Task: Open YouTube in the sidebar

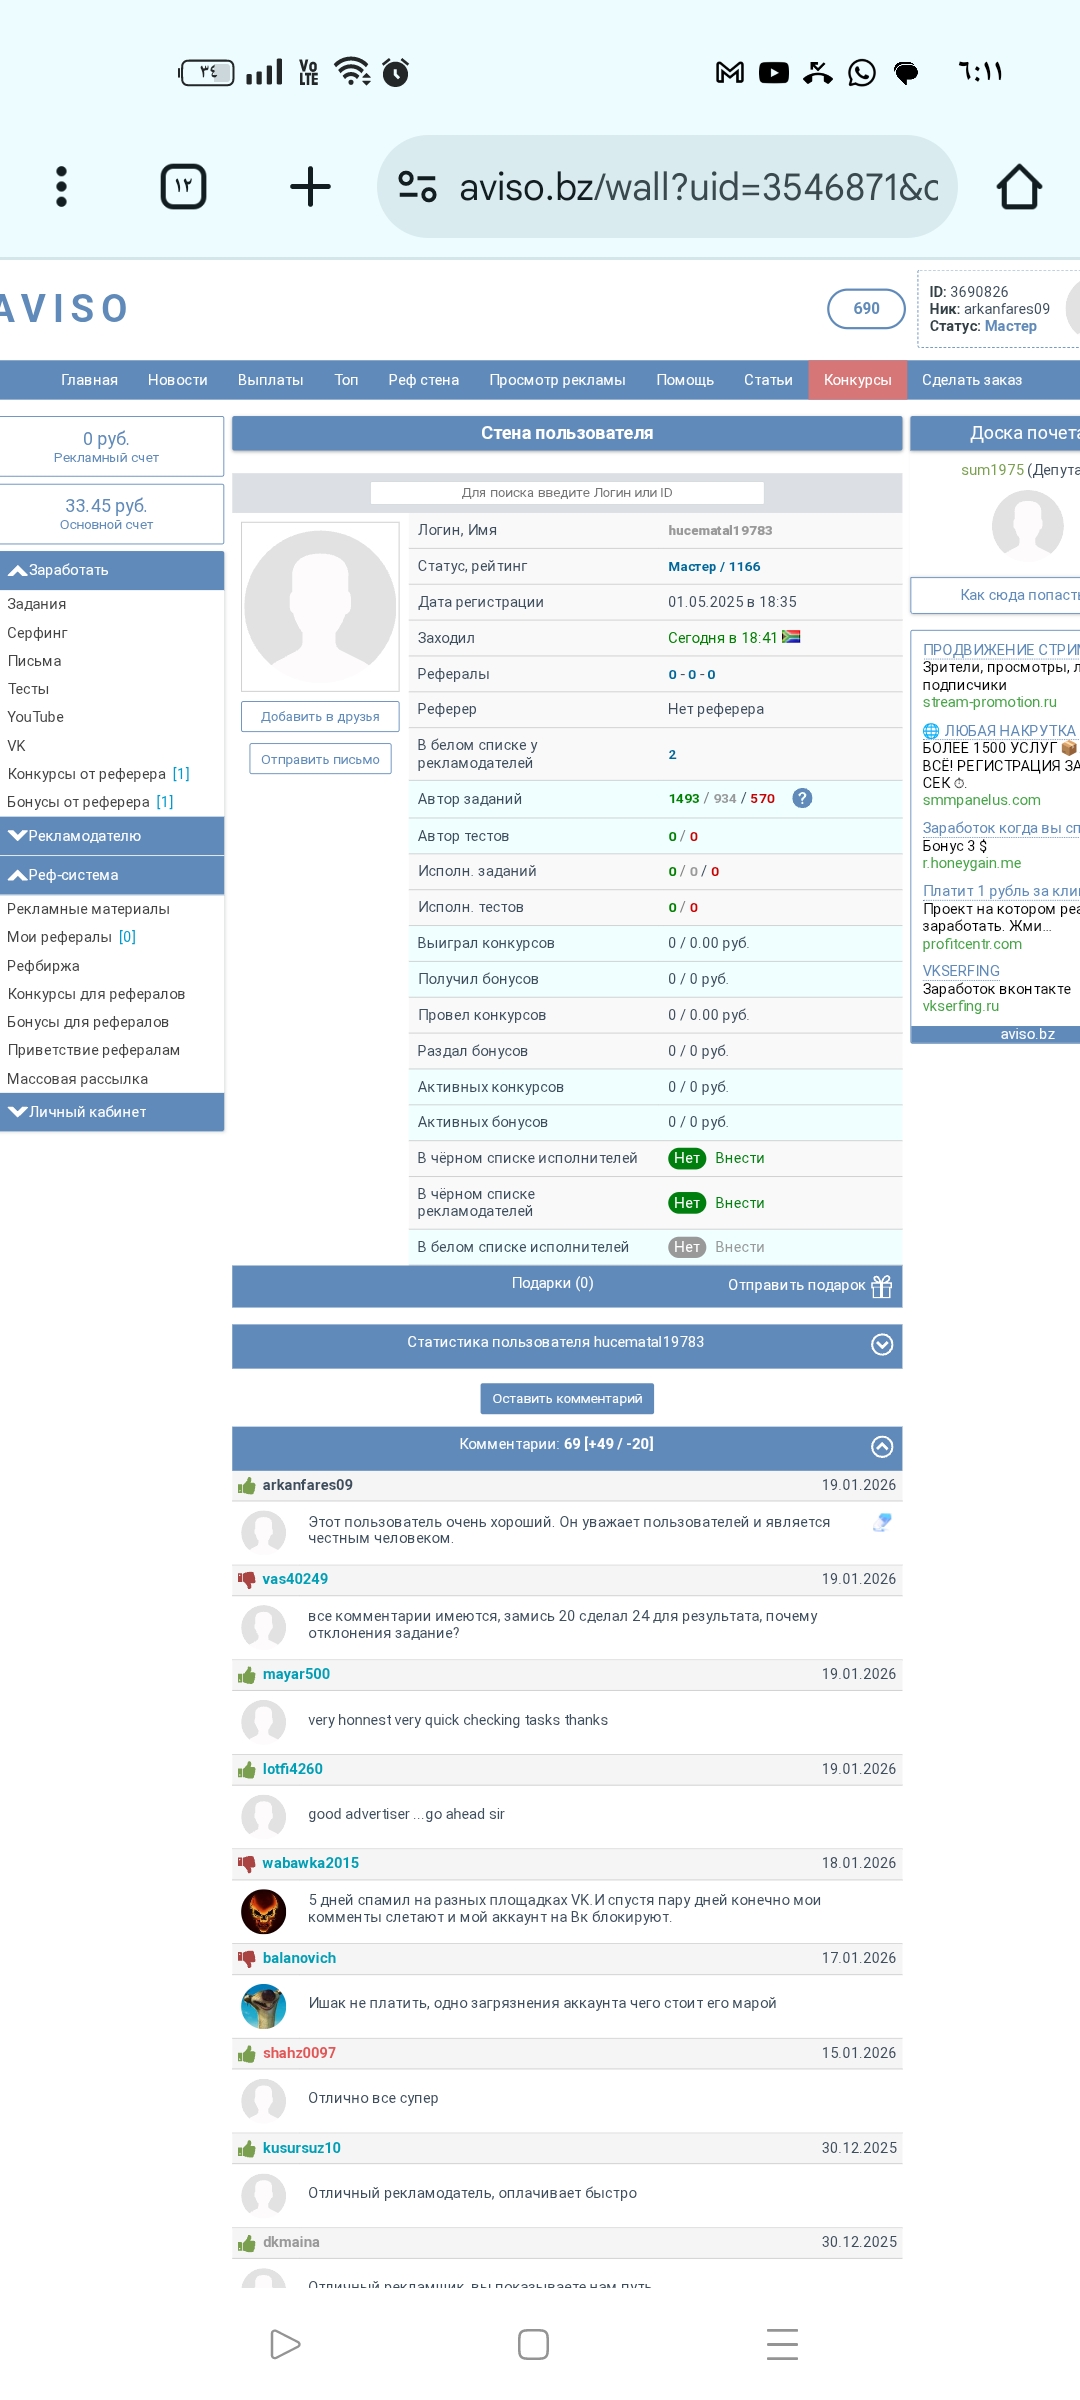Action: (35, 717)
